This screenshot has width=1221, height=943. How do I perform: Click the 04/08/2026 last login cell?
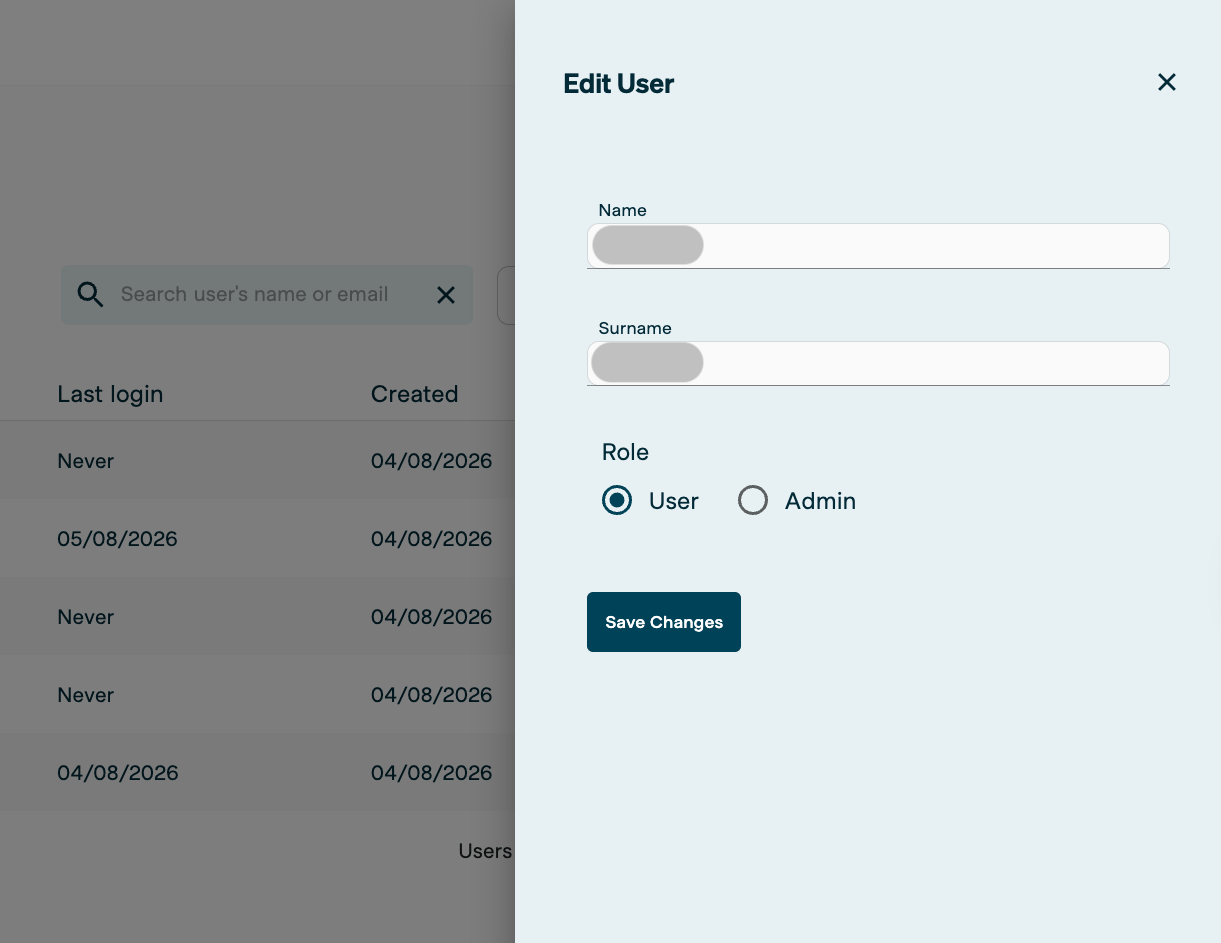coord(117,773)
